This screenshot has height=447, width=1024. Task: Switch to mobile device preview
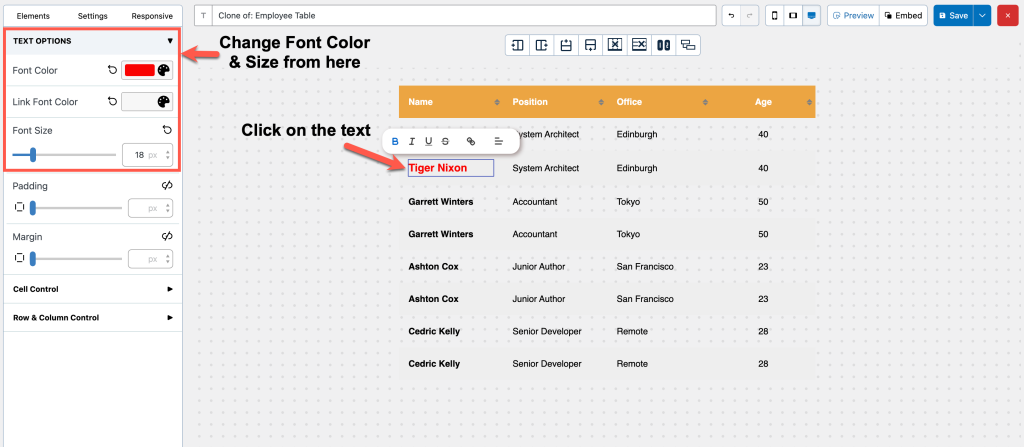point(774,16)
